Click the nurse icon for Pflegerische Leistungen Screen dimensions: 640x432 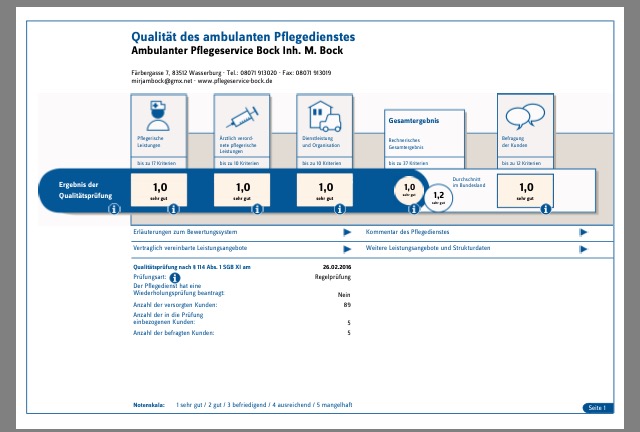158,116
